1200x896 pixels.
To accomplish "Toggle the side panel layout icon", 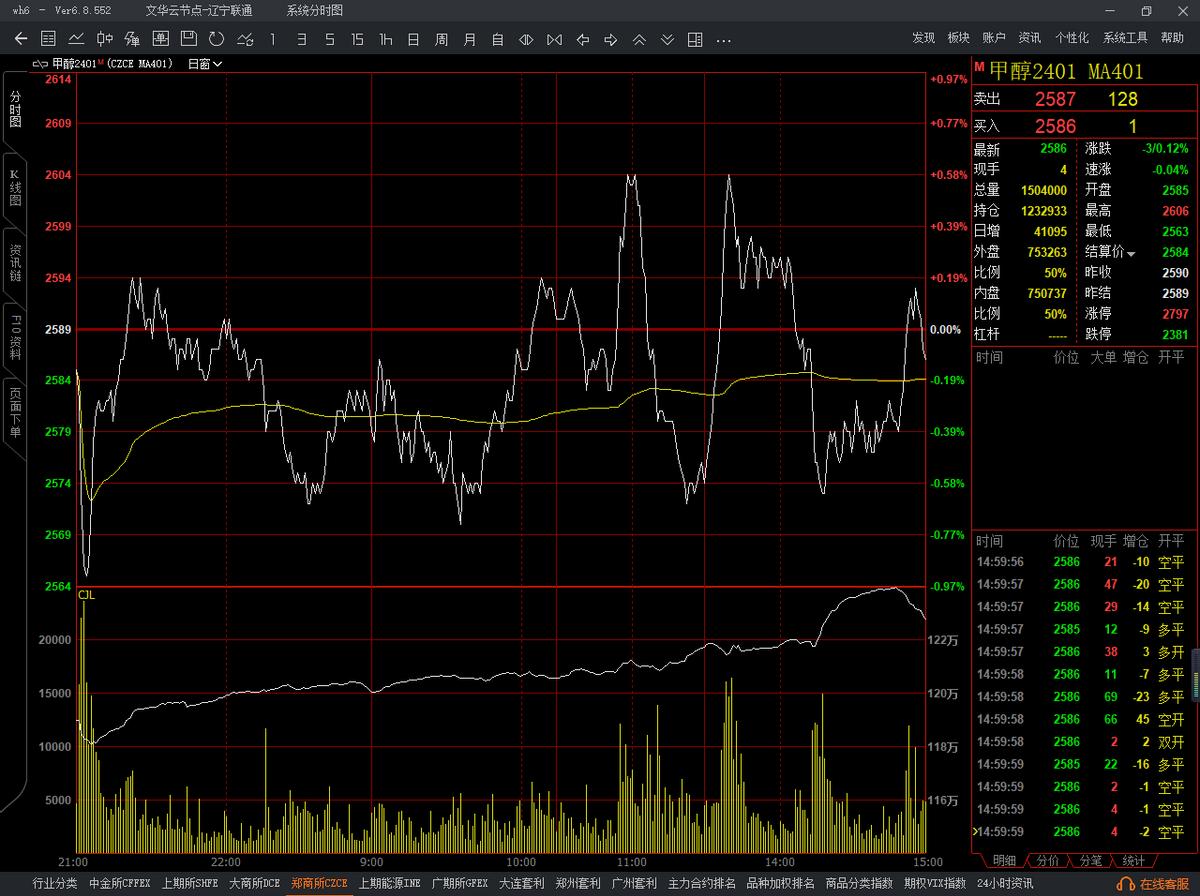I will point(696,40).
